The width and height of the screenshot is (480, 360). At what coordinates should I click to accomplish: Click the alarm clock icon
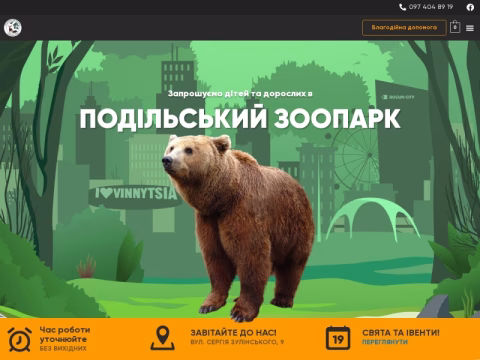pos(20,339)
